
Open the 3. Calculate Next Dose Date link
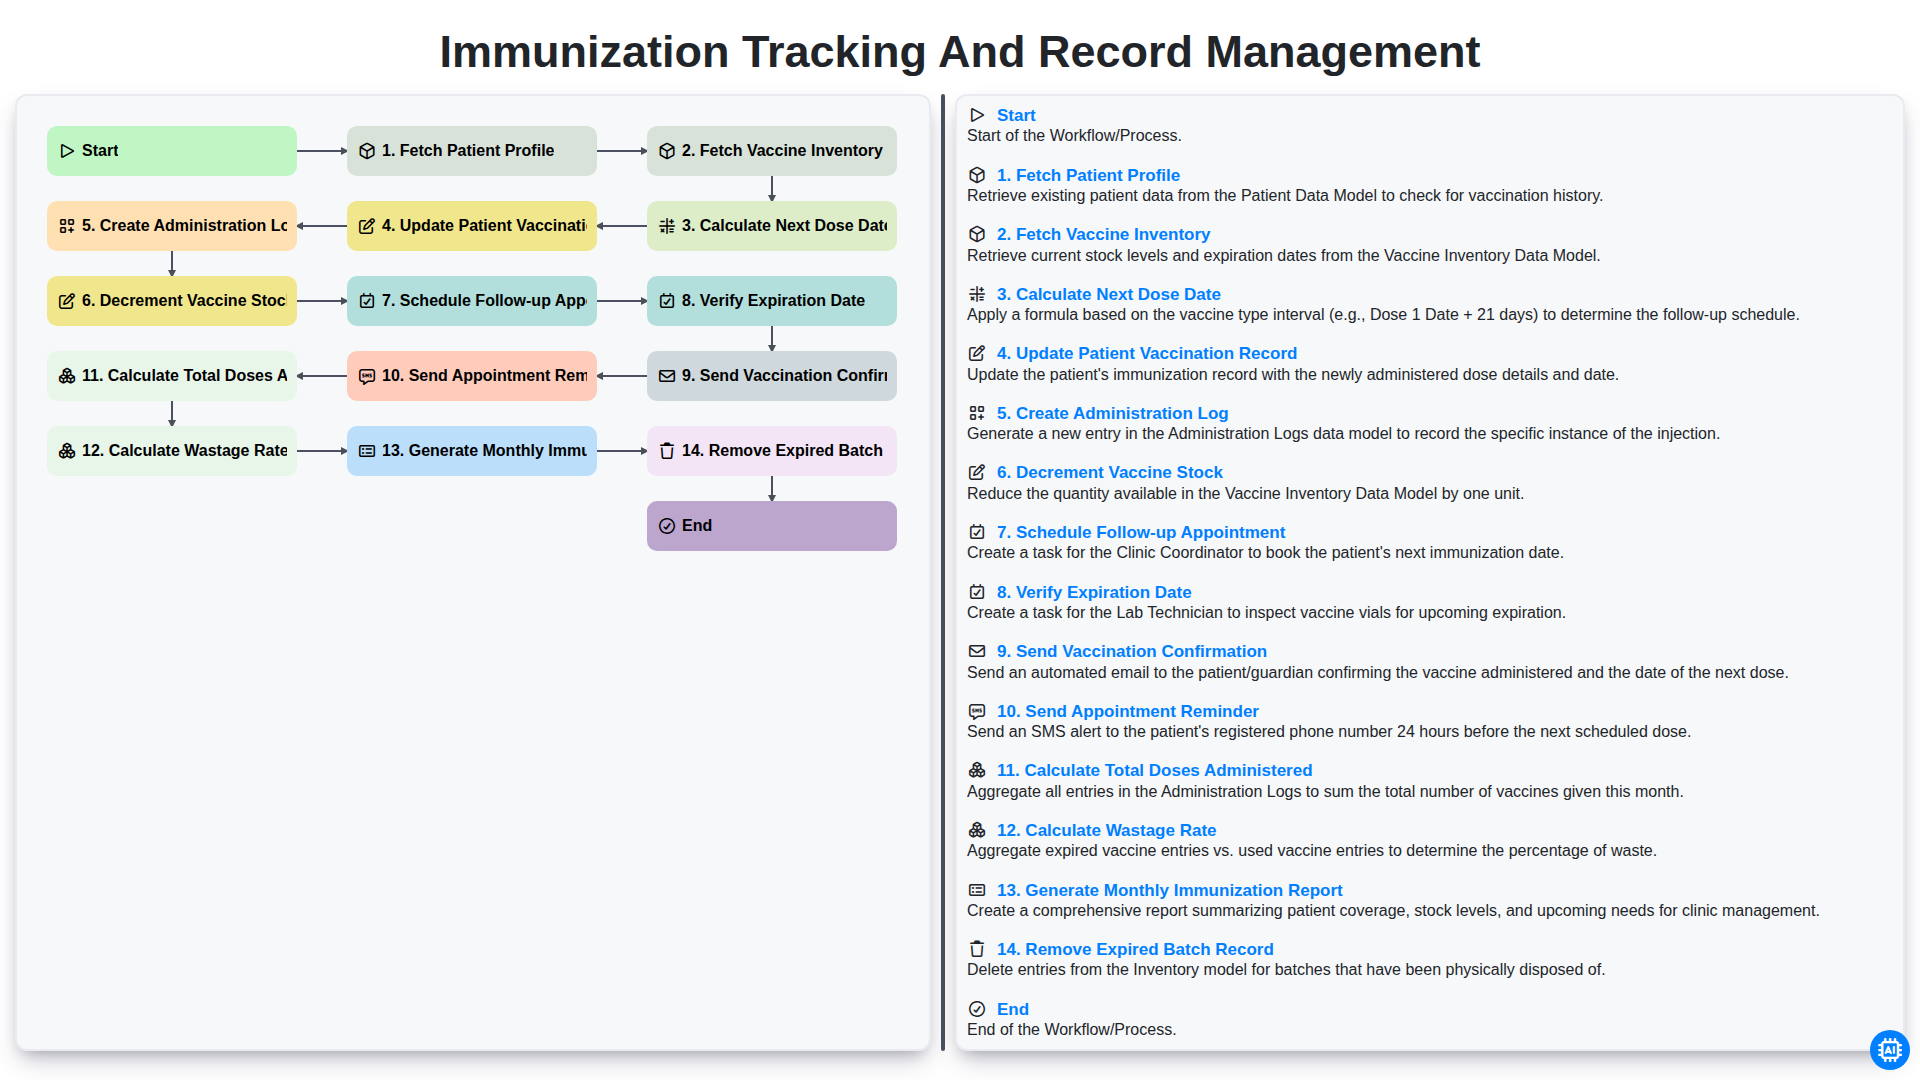(1109, 294)
